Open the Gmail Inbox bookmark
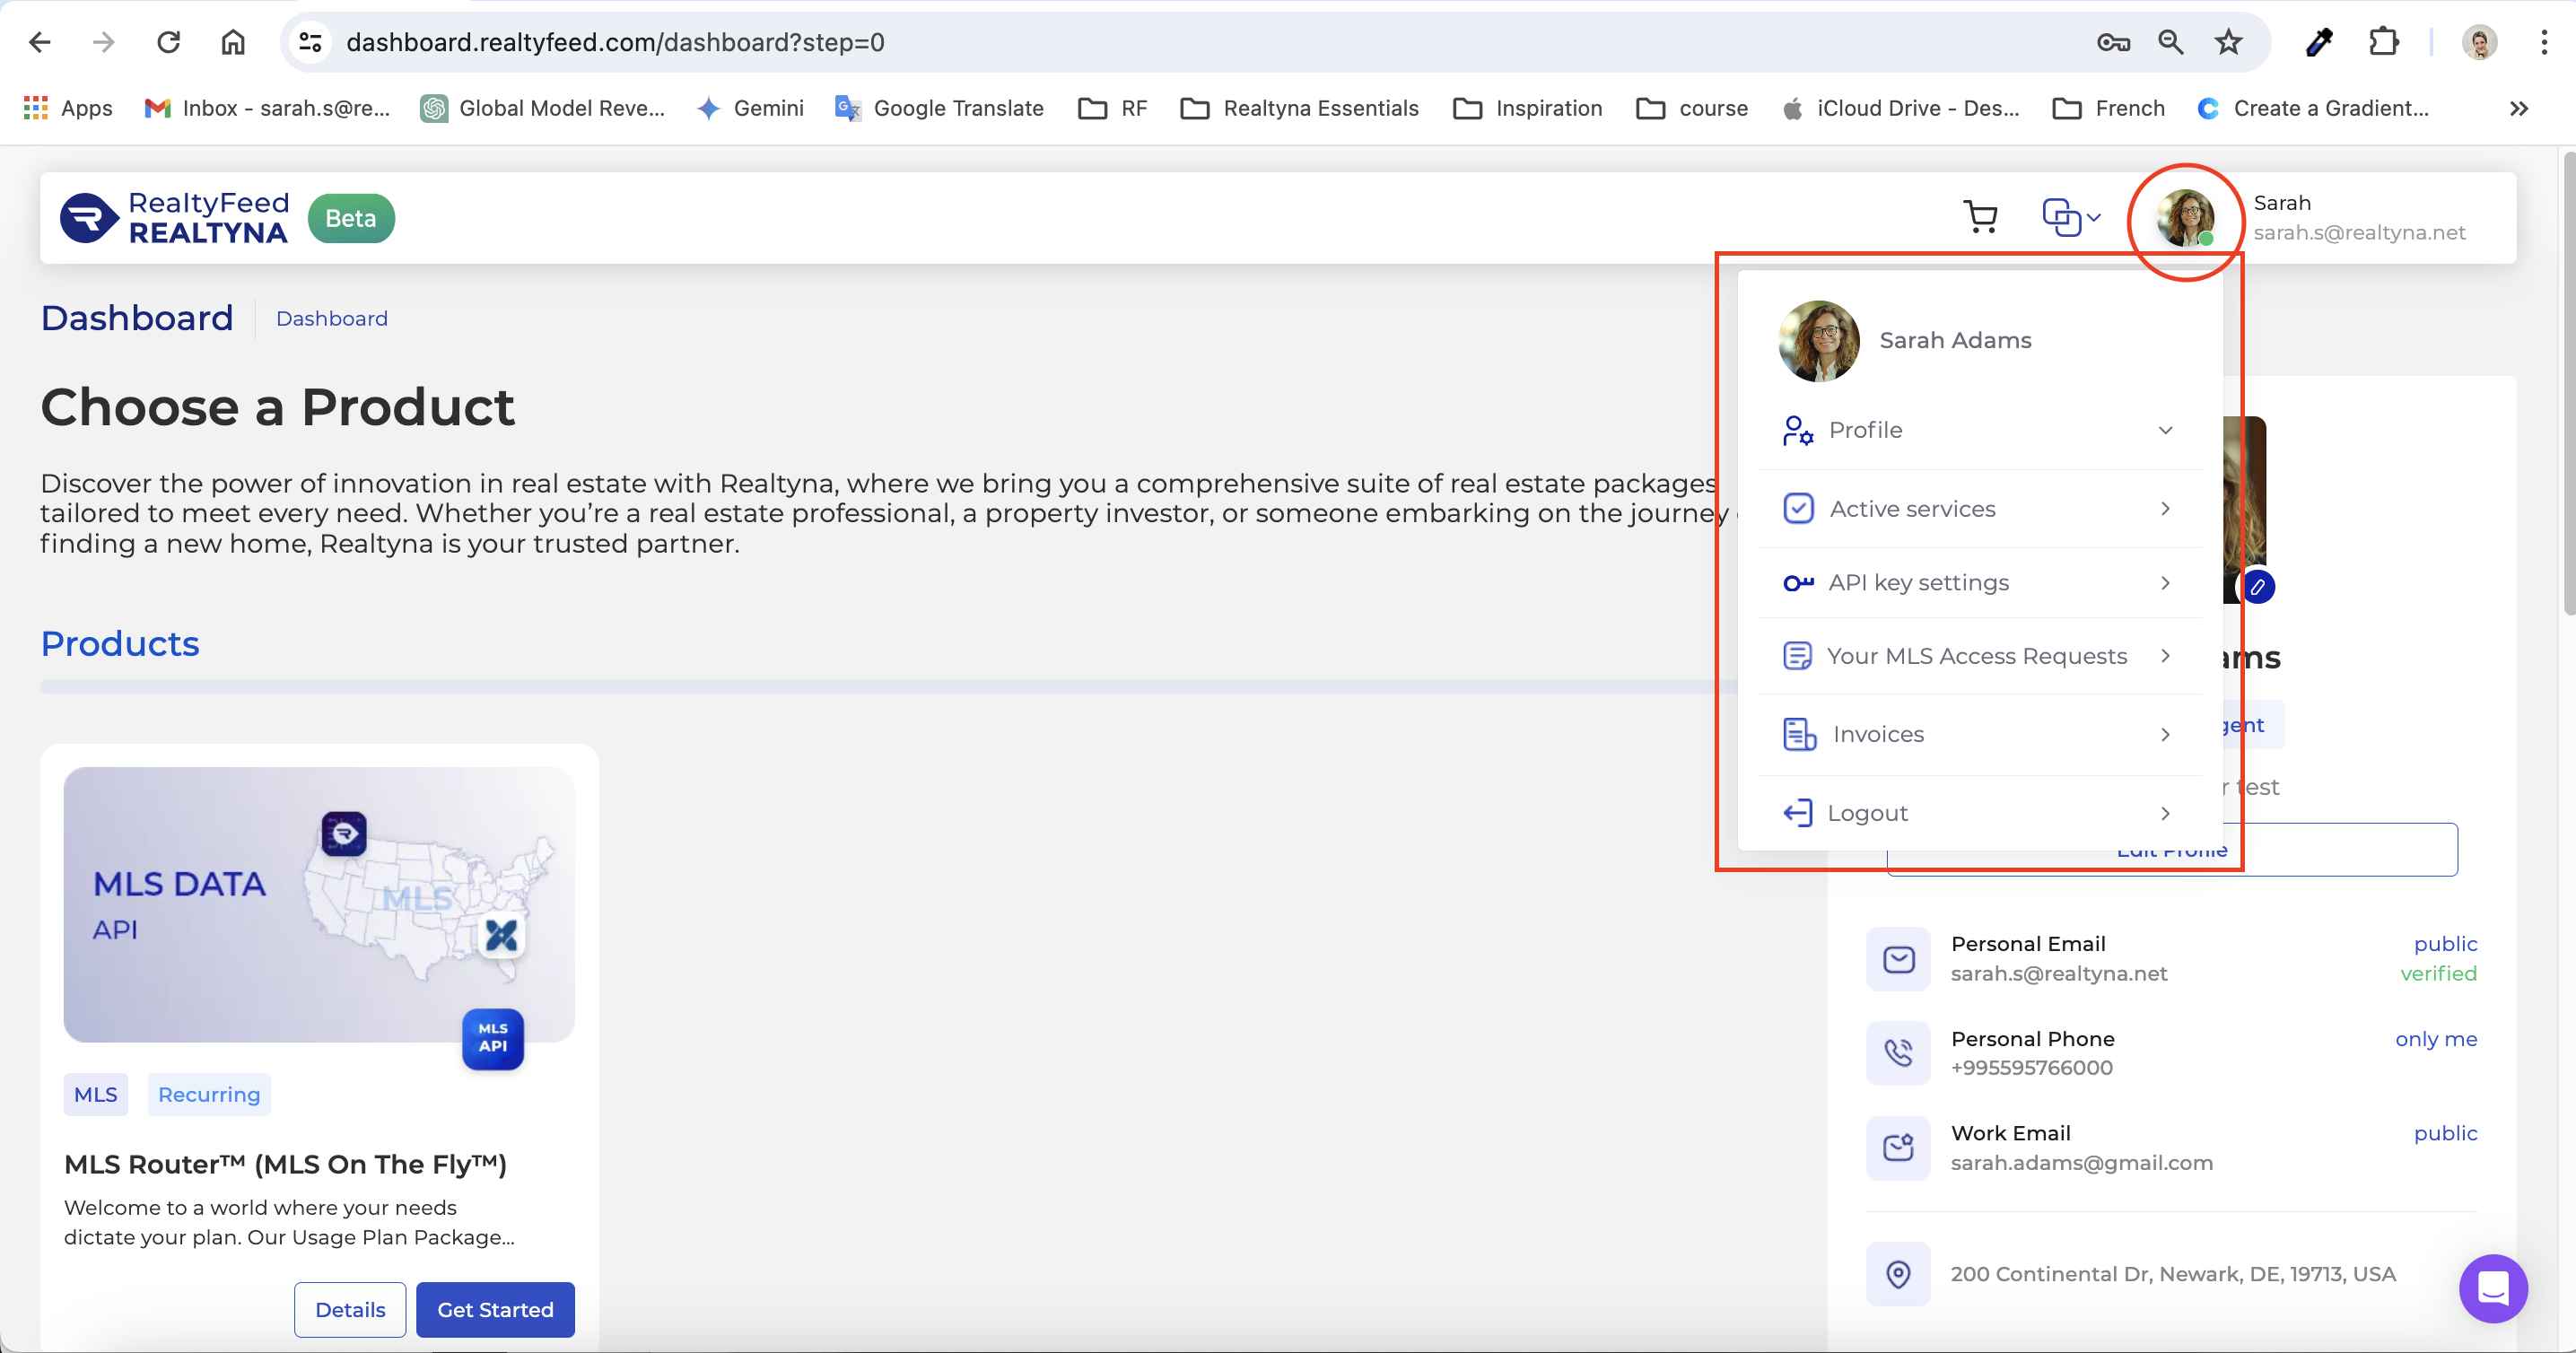2576x1353 pixels. (267, 108)
